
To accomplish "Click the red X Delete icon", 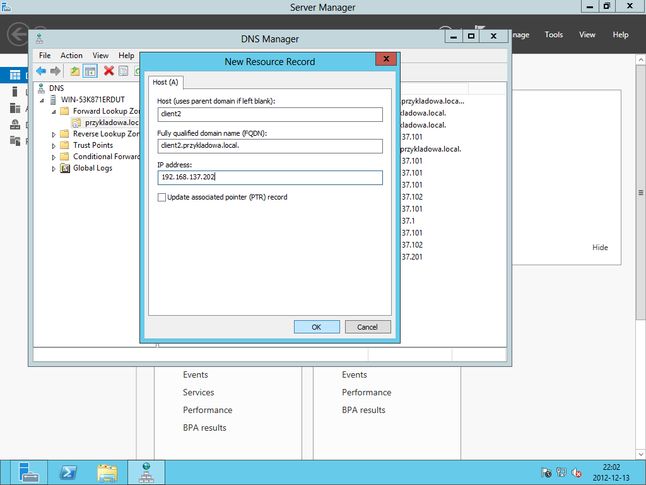I will [x=109, y=71].
